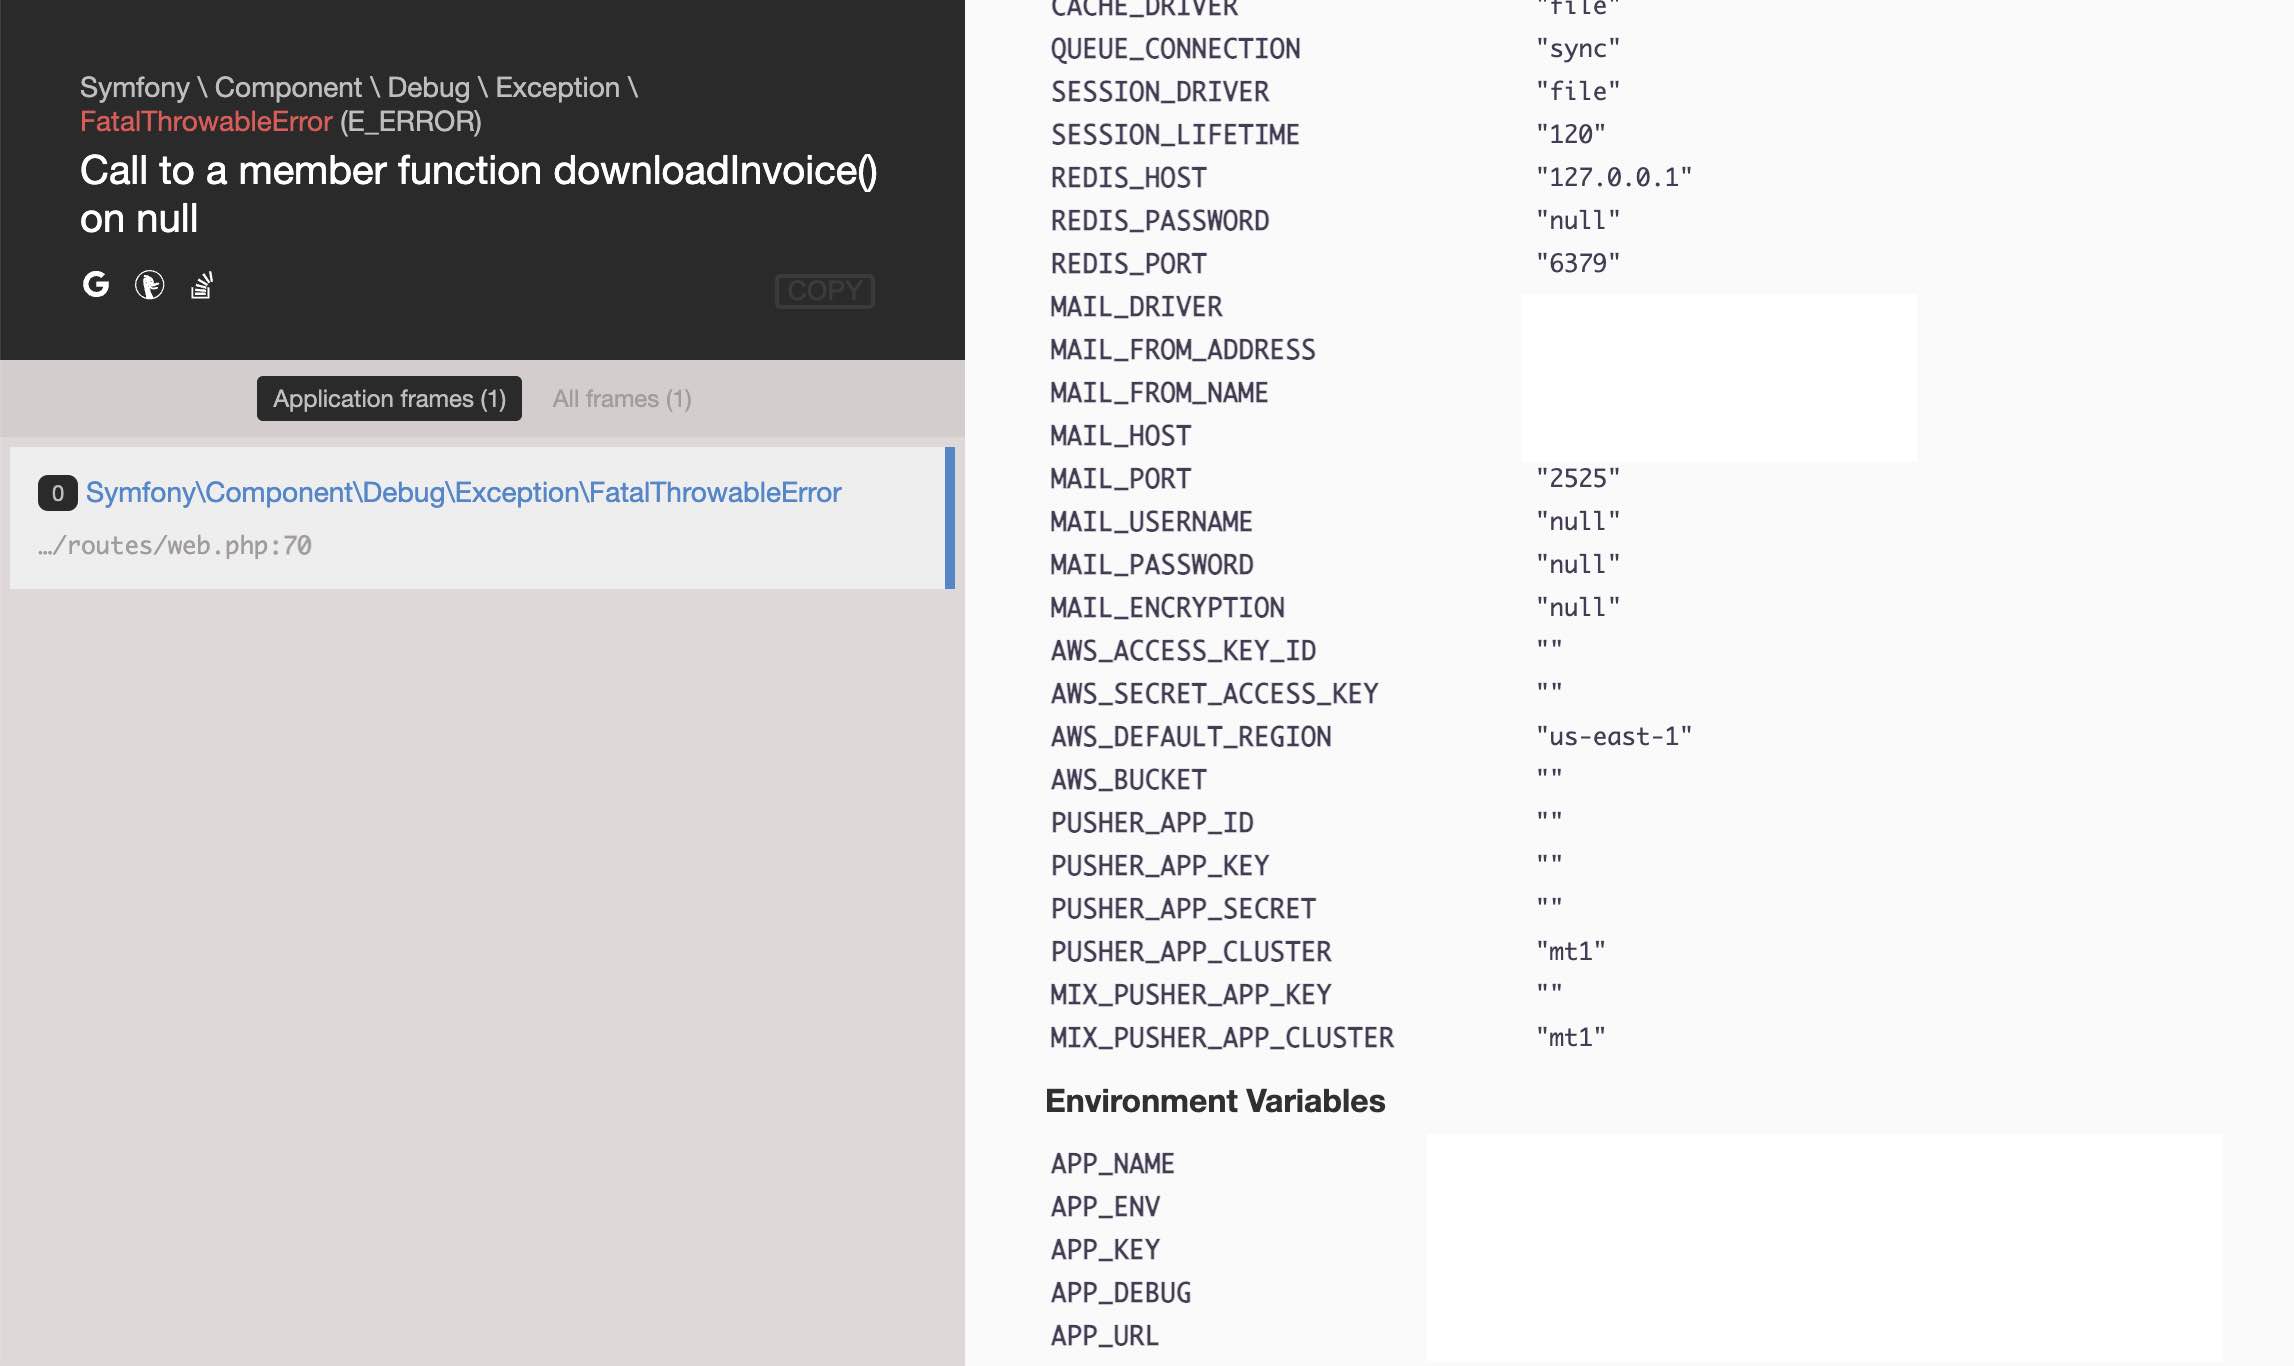Search the error with DuckDuckGo icon
The height and width of the screenshot is (1366, 2294).
[149, 285]
